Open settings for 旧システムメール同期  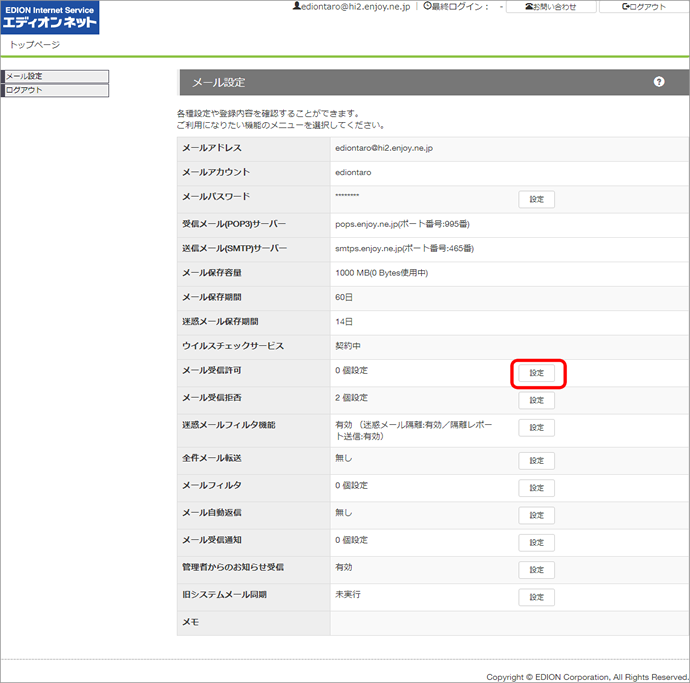[x=536, y=597]
